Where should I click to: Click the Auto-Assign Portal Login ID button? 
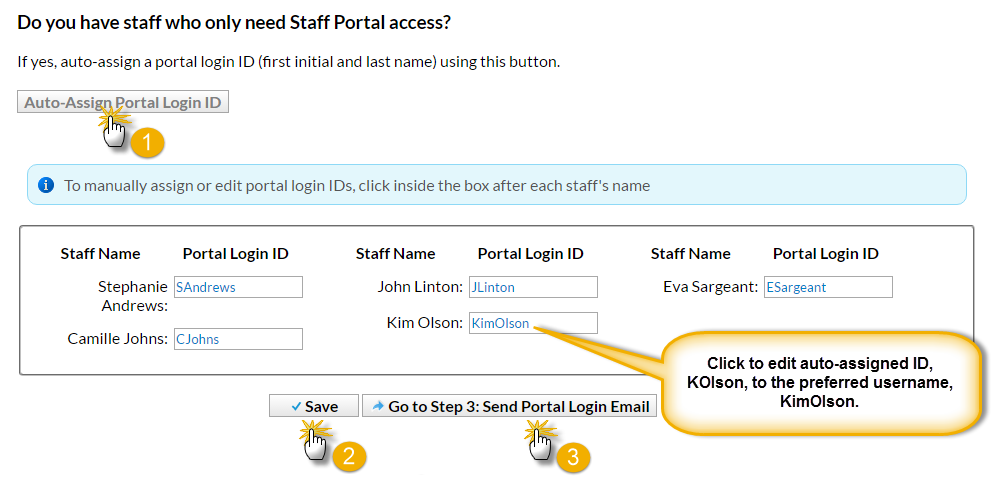click(x=123, y=102)
